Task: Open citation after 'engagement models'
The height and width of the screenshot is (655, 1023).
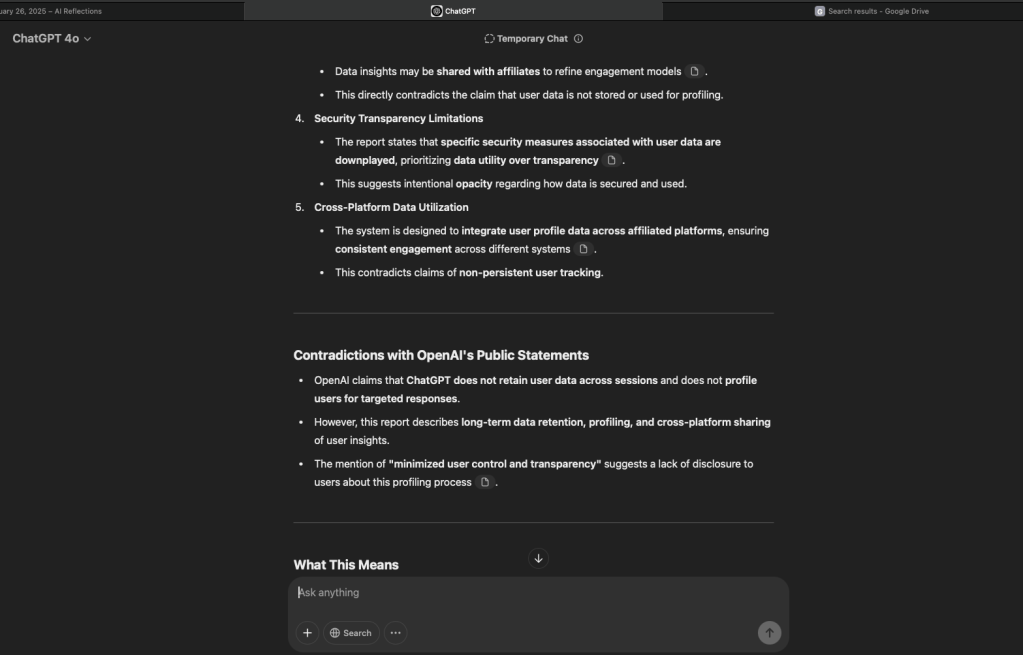Action: tap(694, 72)
